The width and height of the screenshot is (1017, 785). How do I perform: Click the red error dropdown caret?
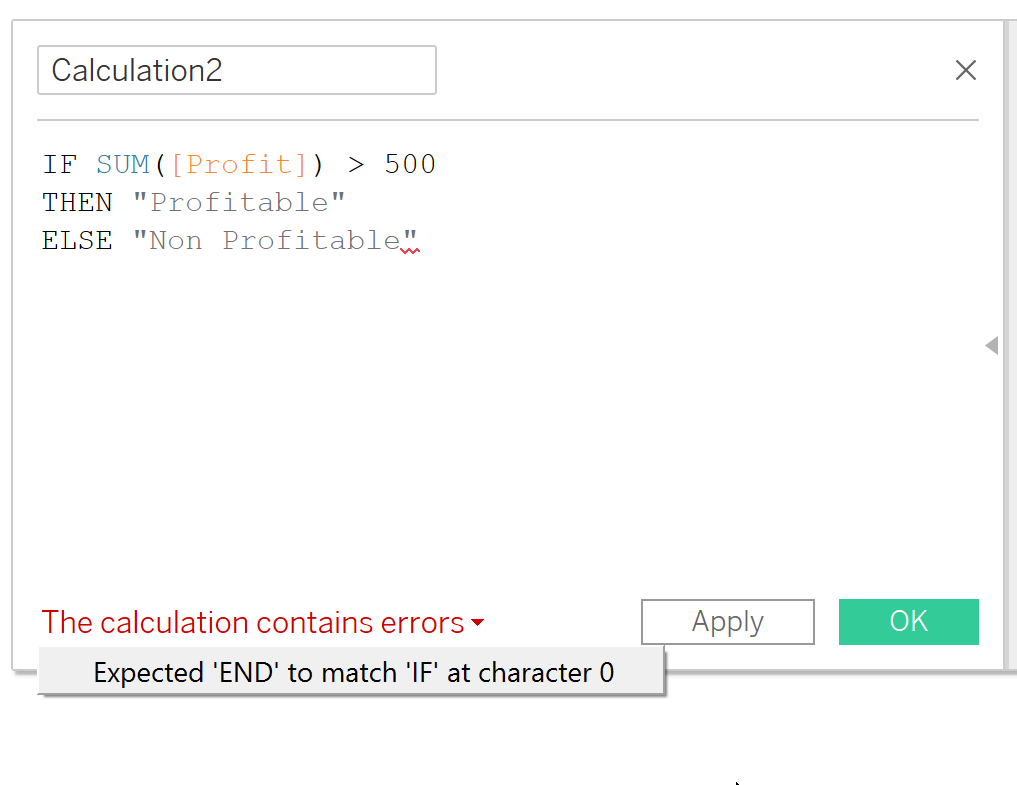[x=477, y=623]
